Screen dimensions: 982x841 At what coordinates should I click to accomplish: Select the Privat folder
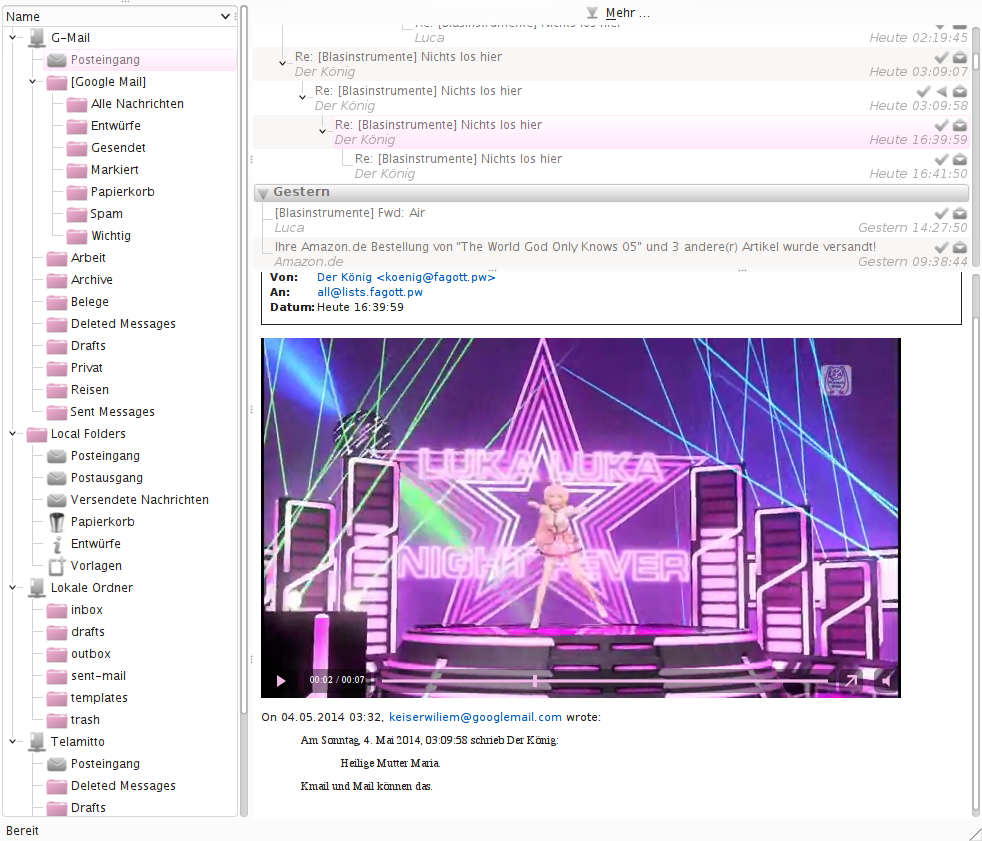click(86, 368)
